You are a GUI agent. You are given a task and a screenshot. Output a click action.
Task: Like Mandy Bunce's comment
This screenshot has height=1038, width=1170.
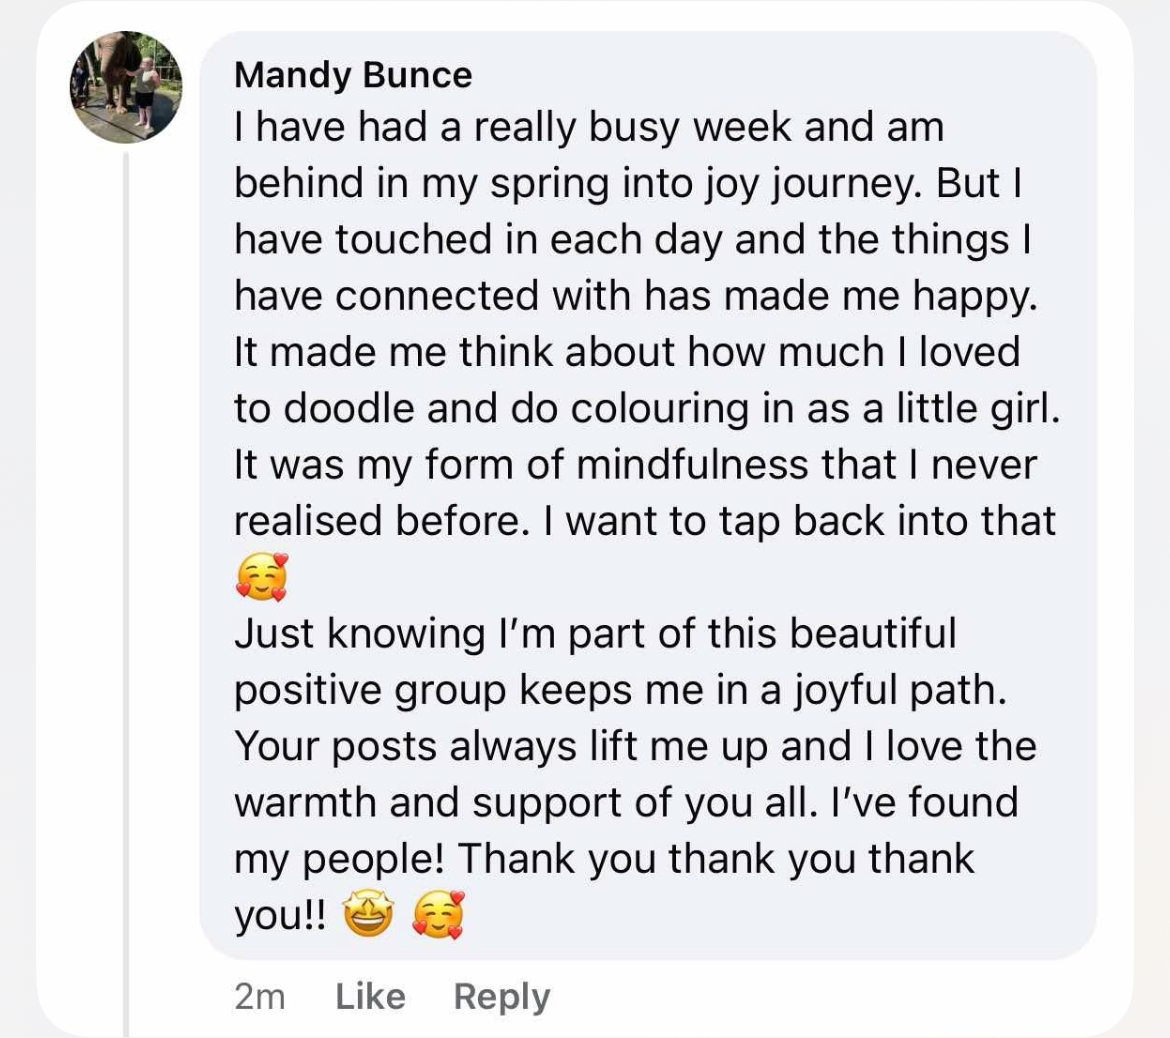[x=370, y=996]
